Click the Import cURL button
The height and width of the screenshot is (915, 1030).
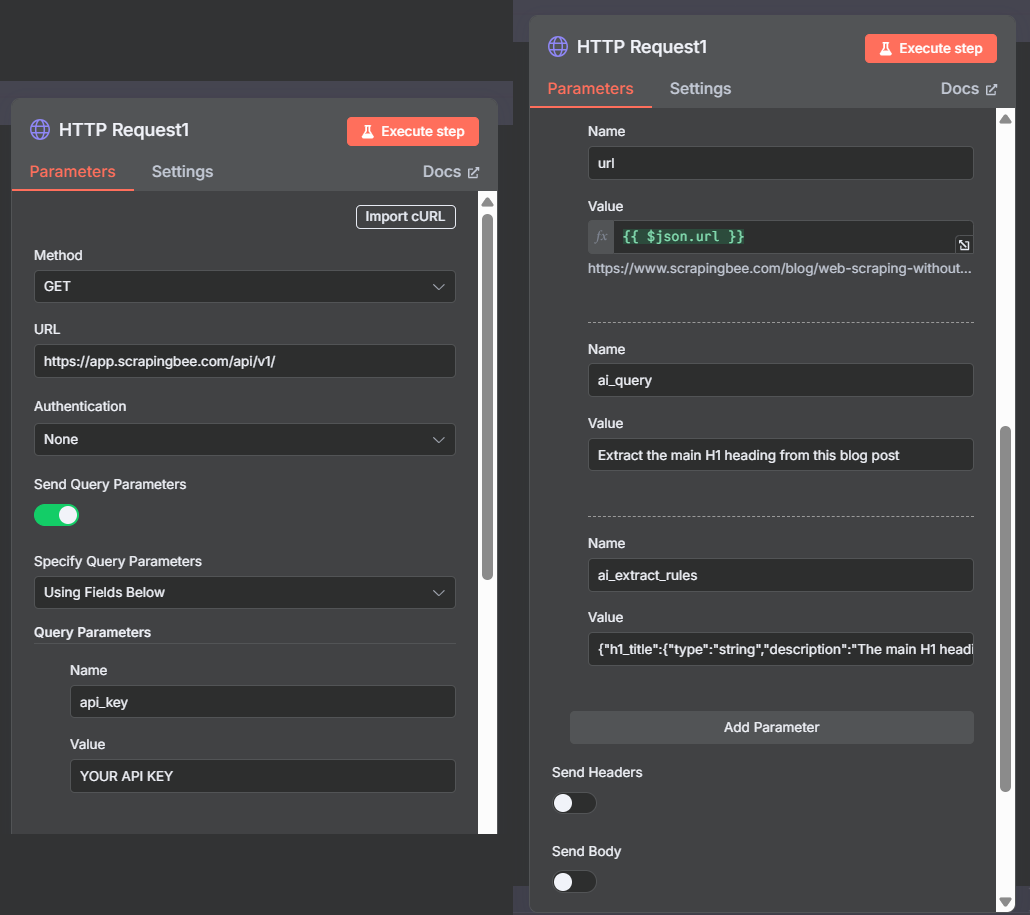coord(405,217)
